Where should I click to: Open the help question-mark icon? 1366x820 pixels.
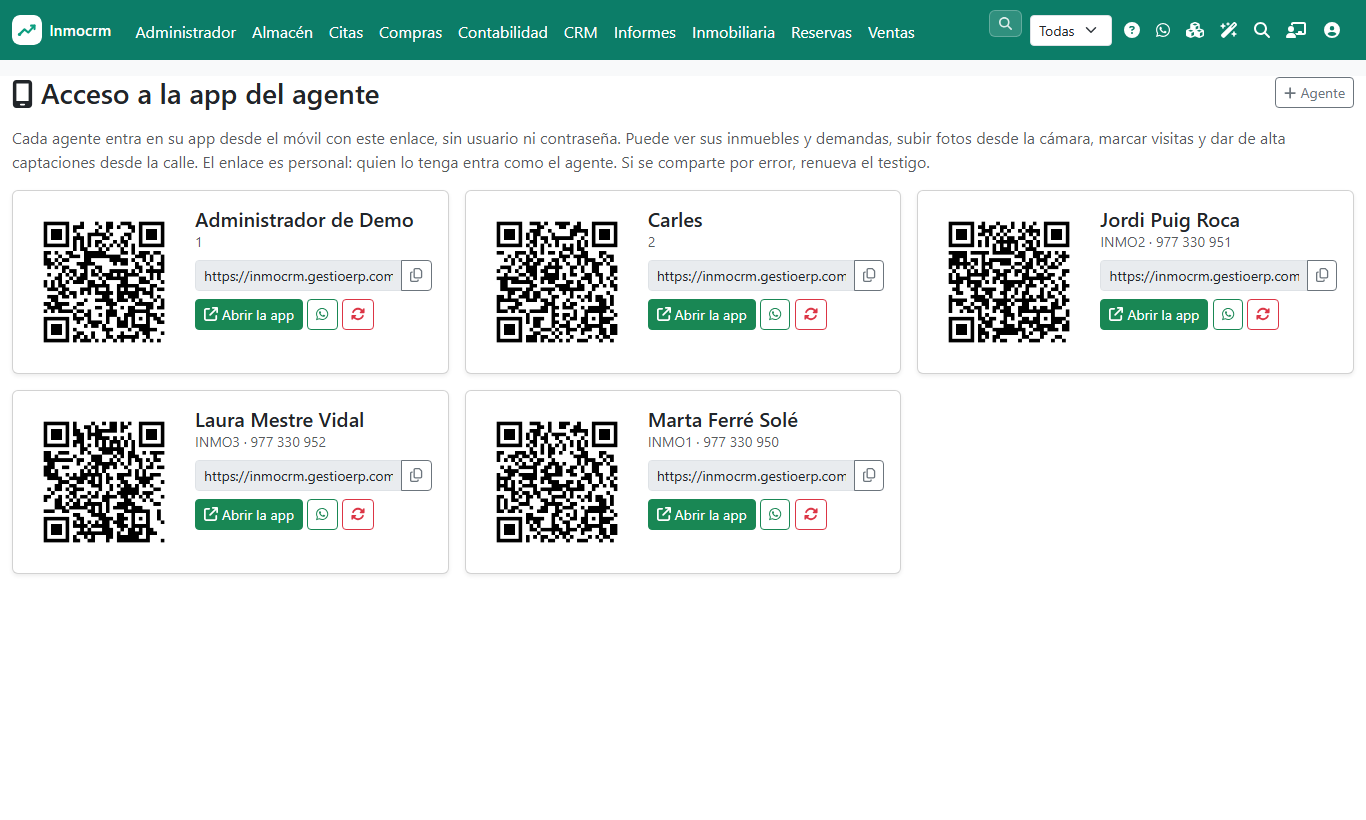1132,31
